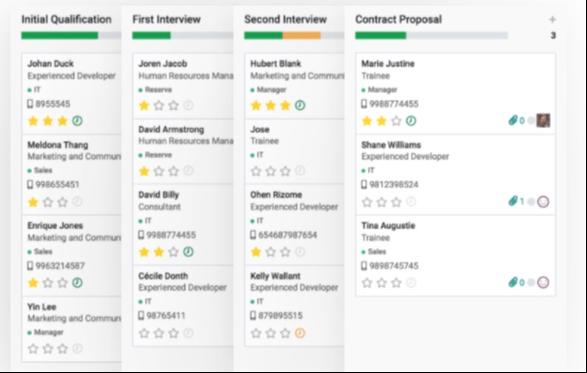Open the David Armstrong applicant card
Screen dimensions: 587x373
(x=183, y=151)
